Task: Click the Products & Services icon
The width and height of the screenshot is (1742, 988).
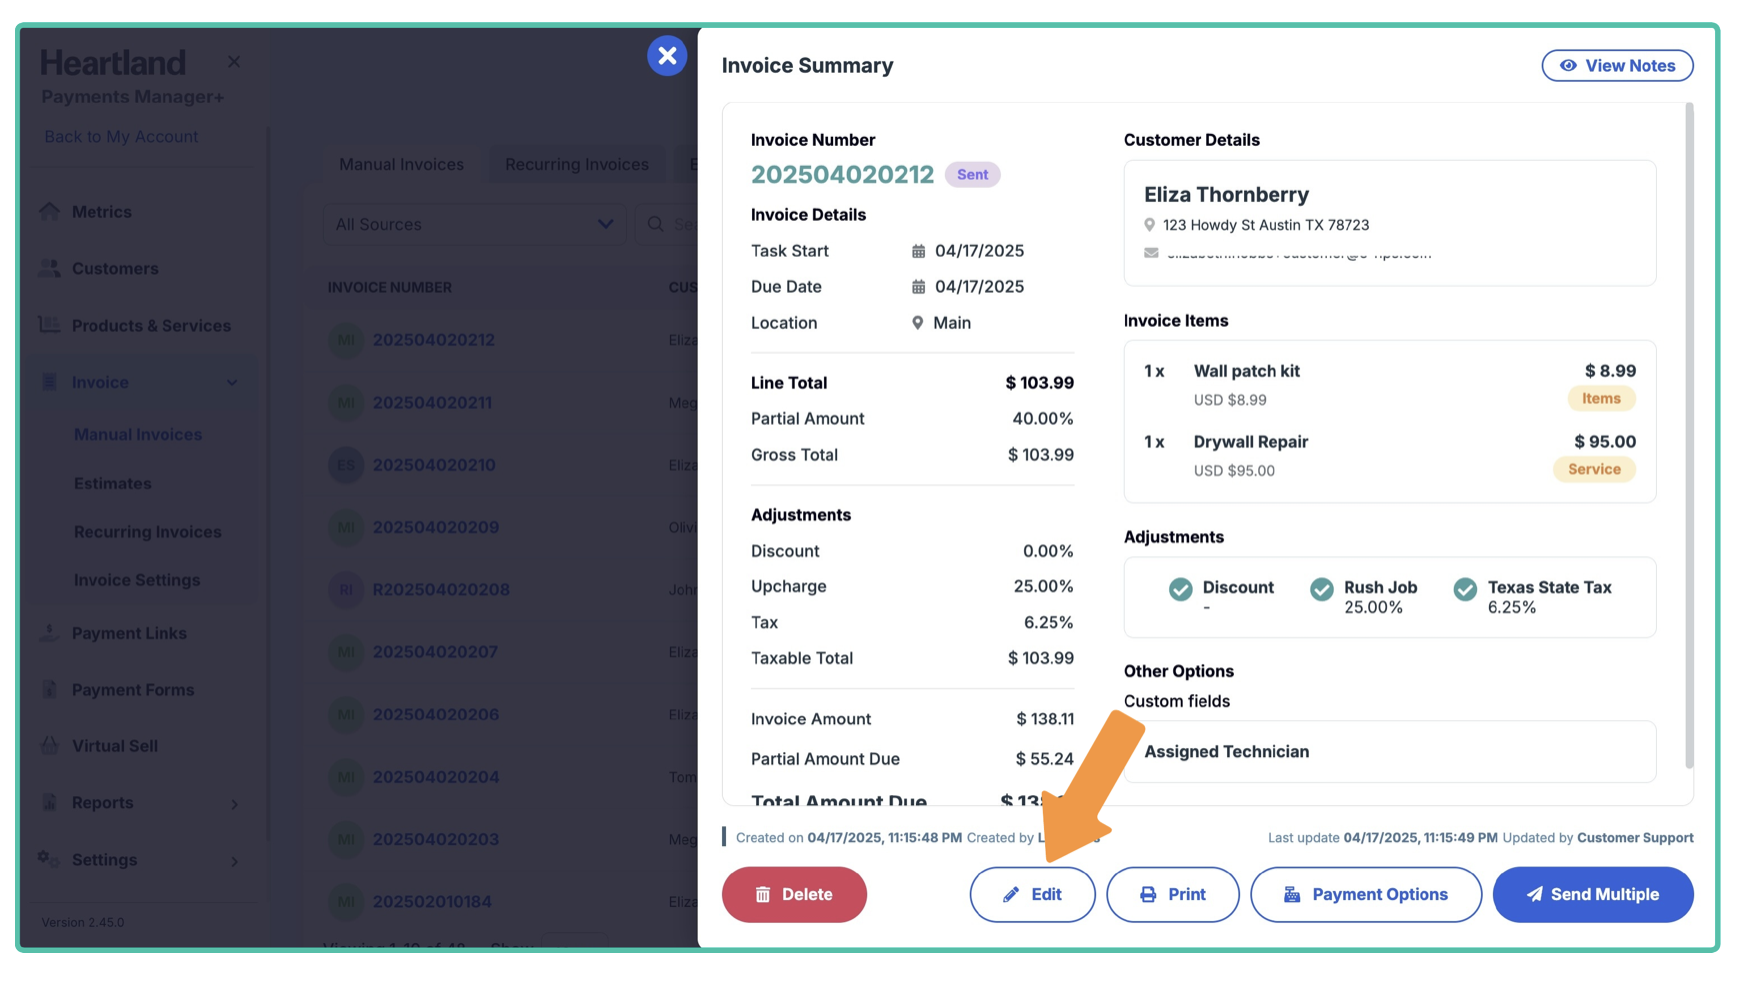Action: click(x=49, y=325)
